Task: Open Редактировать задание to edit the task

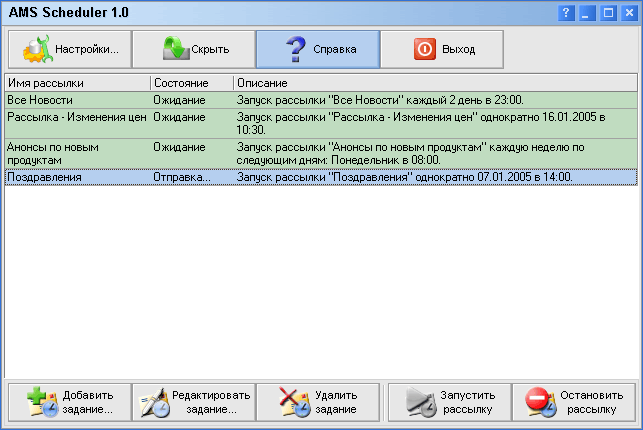Action: [193, 402]
